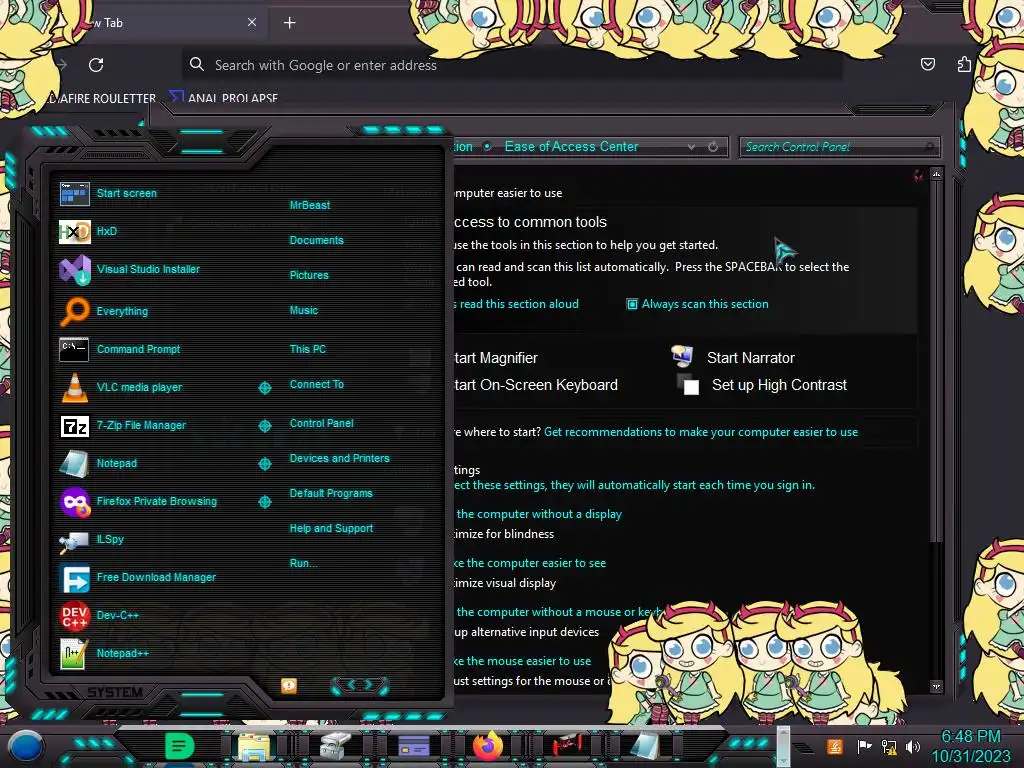Click the Start orb button
Image resolution: width=1024 pixels, height=768 pixels.
tap(25, 746)
